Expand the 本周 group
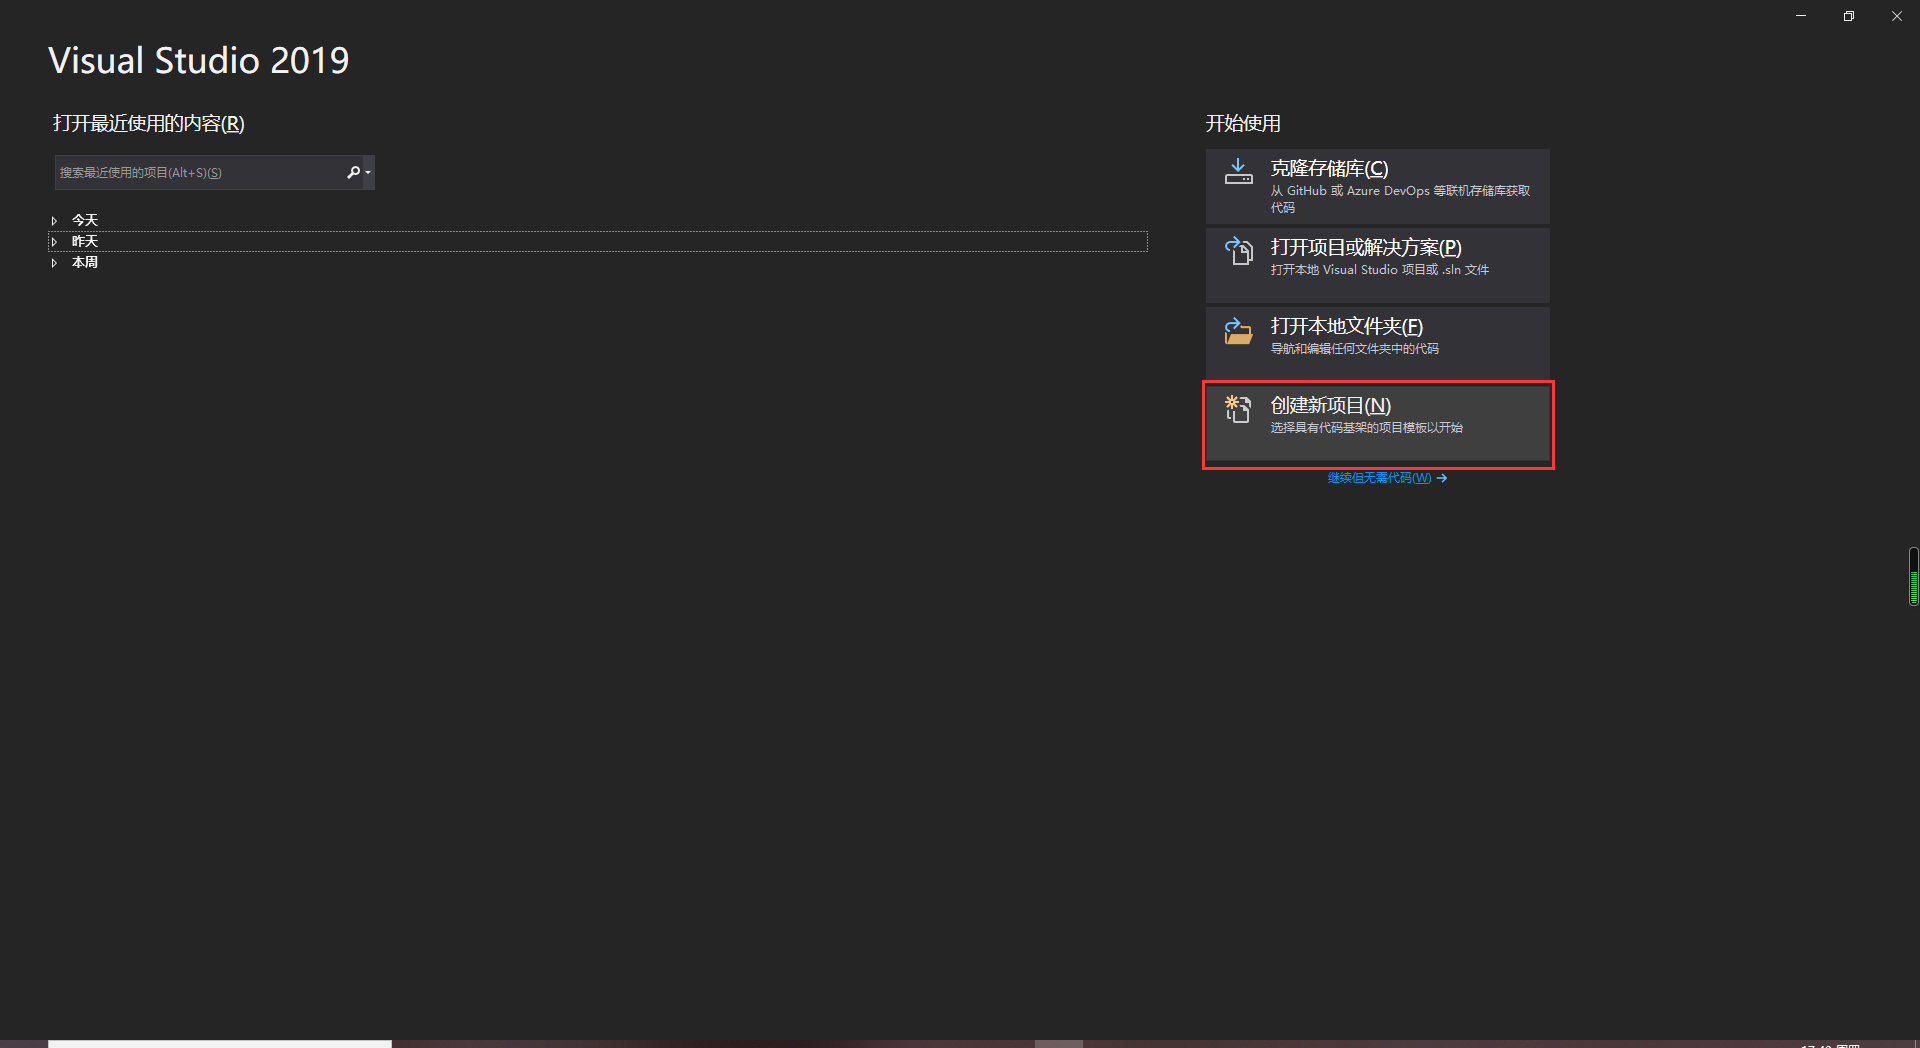 point(54,262)
